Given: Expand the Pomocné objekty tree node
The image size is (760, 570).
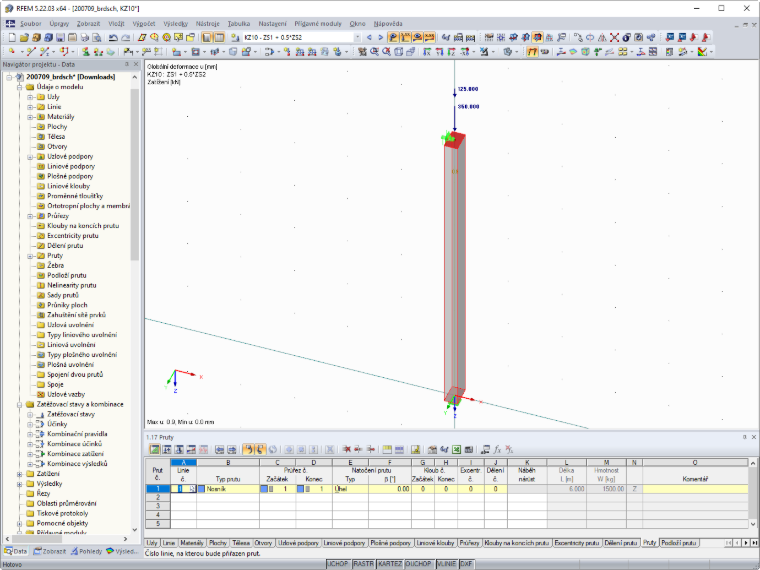Looking at the screenshot, I should (x=19, y=523).
